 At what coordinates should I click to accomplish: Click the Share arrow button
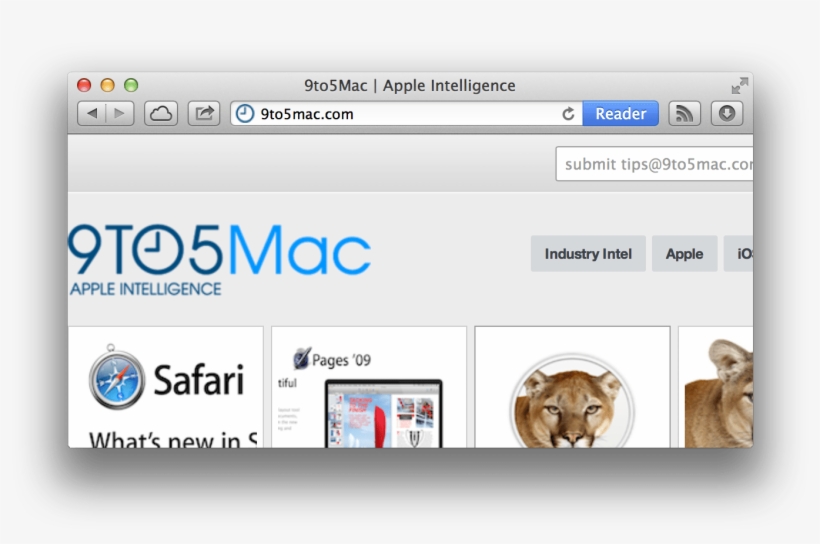(204, 114)
